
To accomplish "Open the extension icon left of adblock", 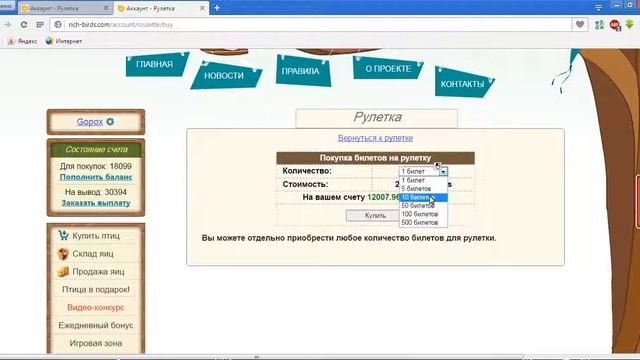I will point(599,24).
